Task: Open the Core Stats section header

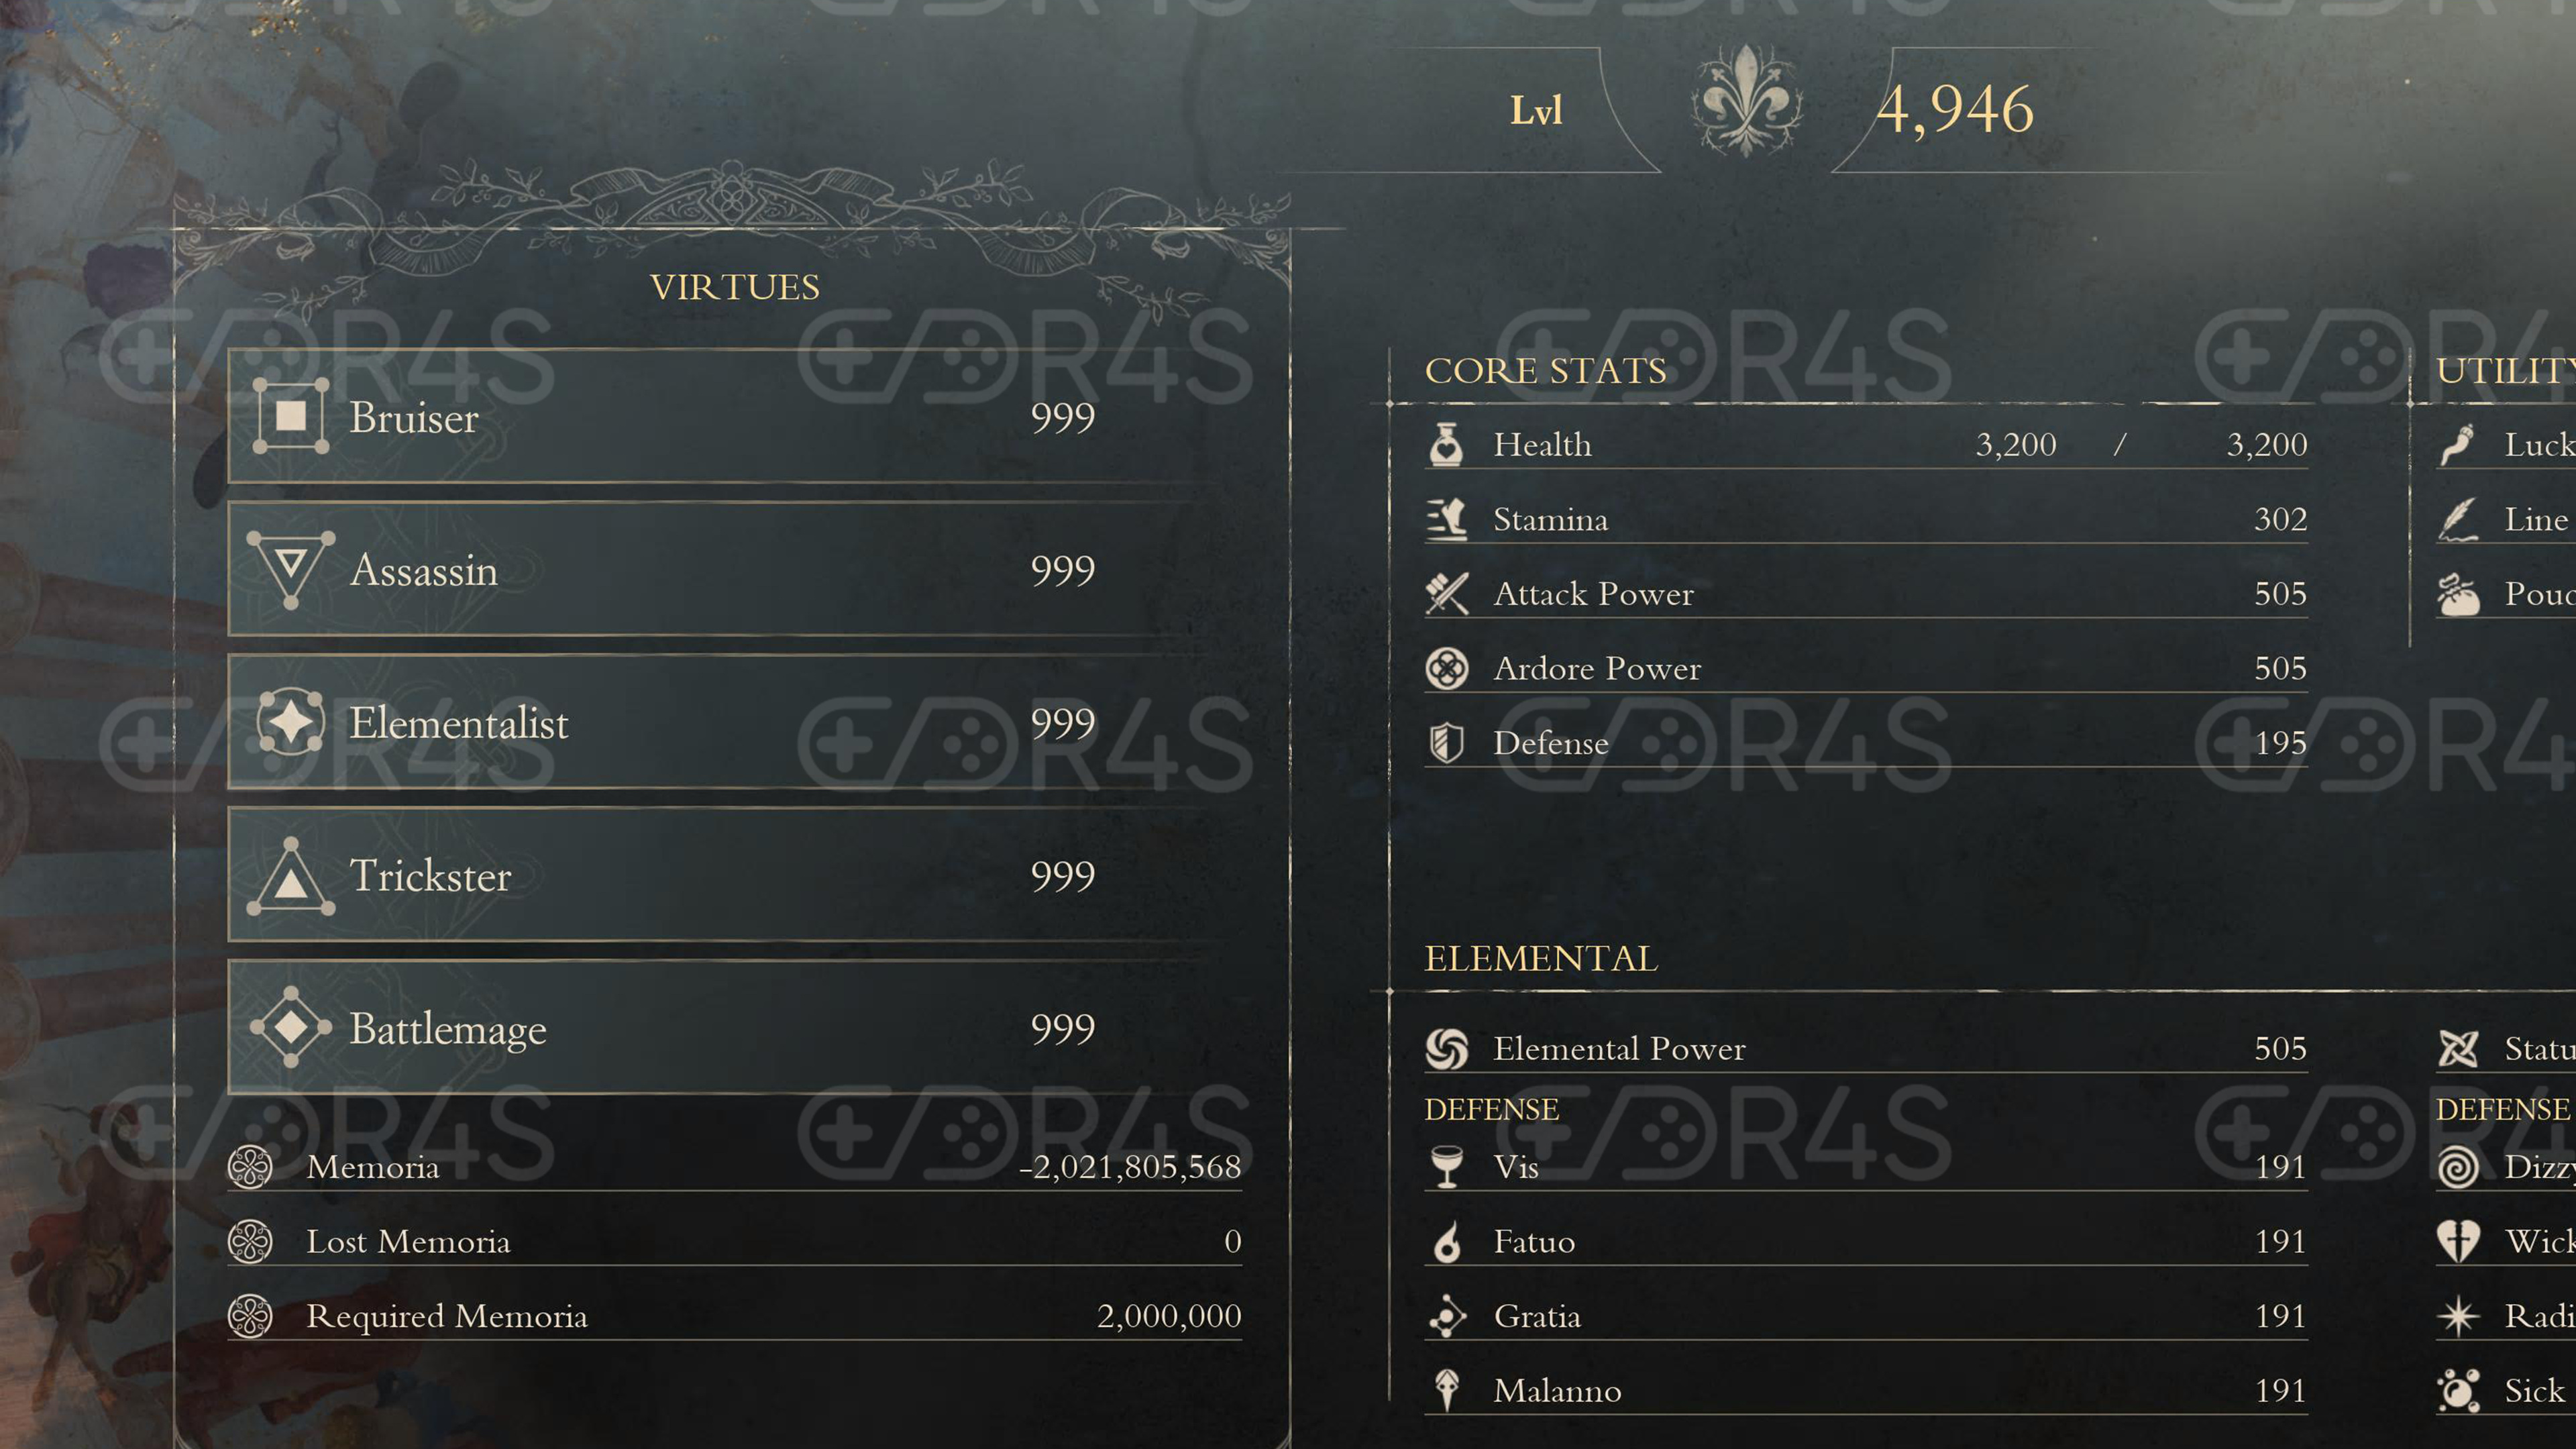Action: (1545, 371)
